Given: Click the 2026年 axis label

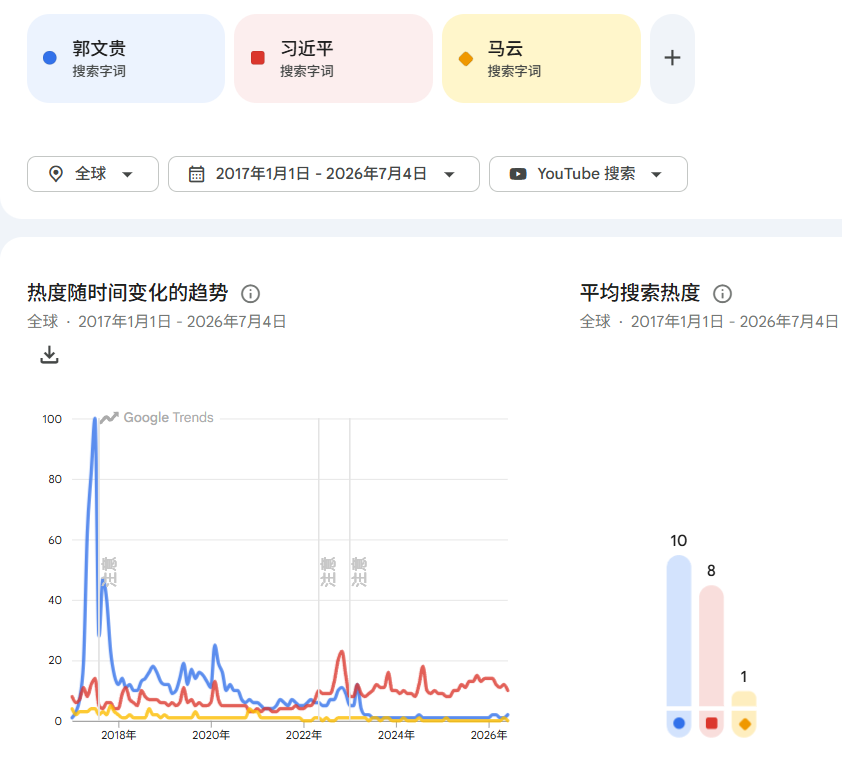Looking at the screenshot, I should 489,735.
